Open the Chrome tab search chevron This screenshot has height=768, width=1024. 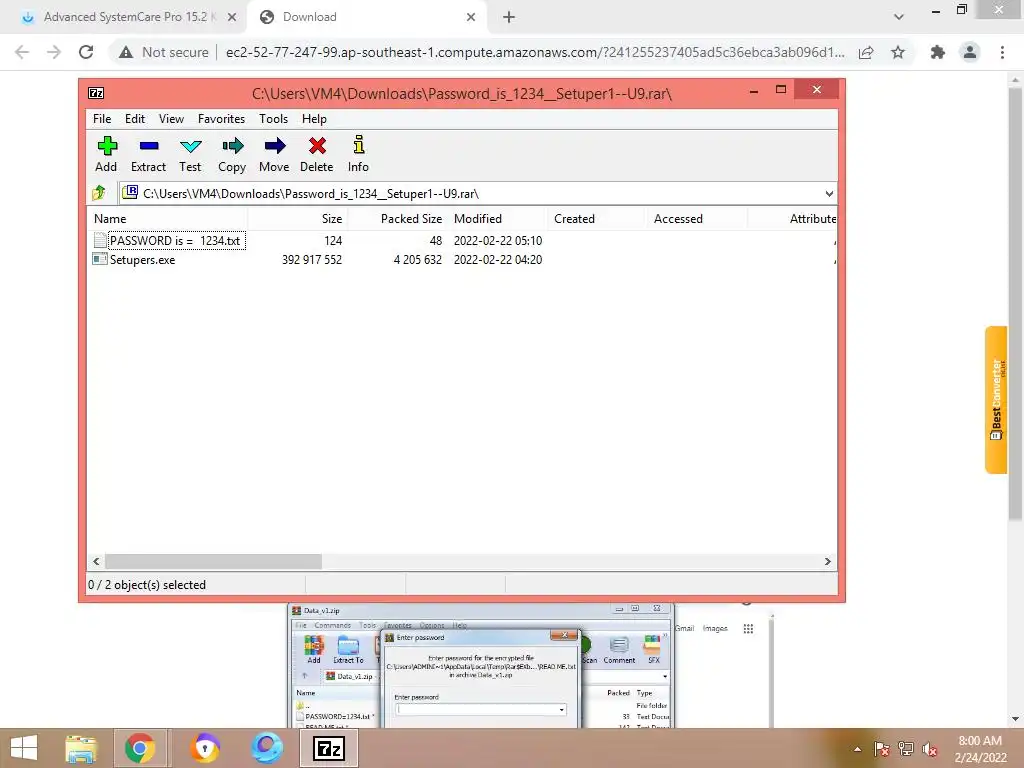pos(899,17)
